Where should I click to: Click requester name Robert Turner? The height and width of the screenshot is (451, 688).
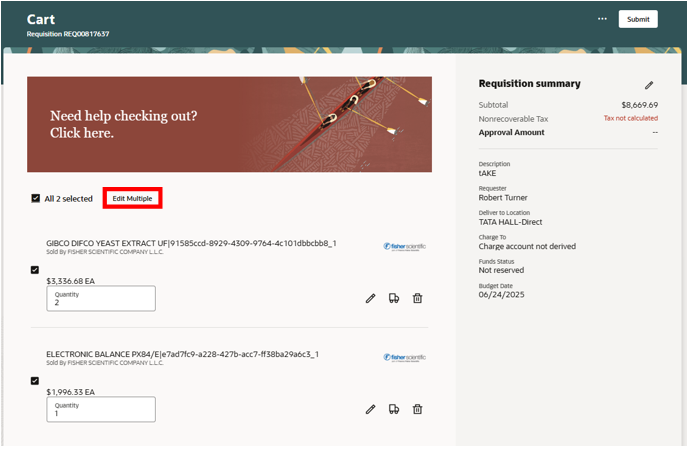pos(503,197)
